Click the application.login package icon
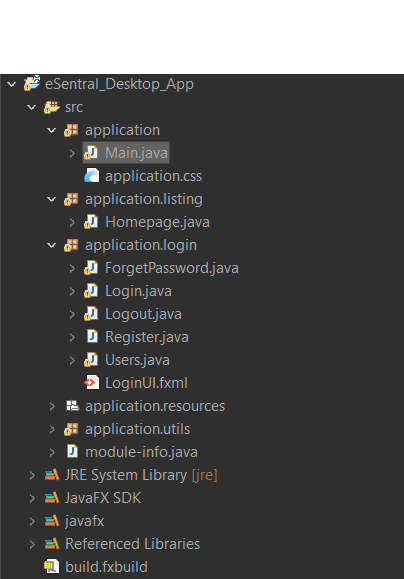This screenshot has height=579, width=404. pos(71,245)
